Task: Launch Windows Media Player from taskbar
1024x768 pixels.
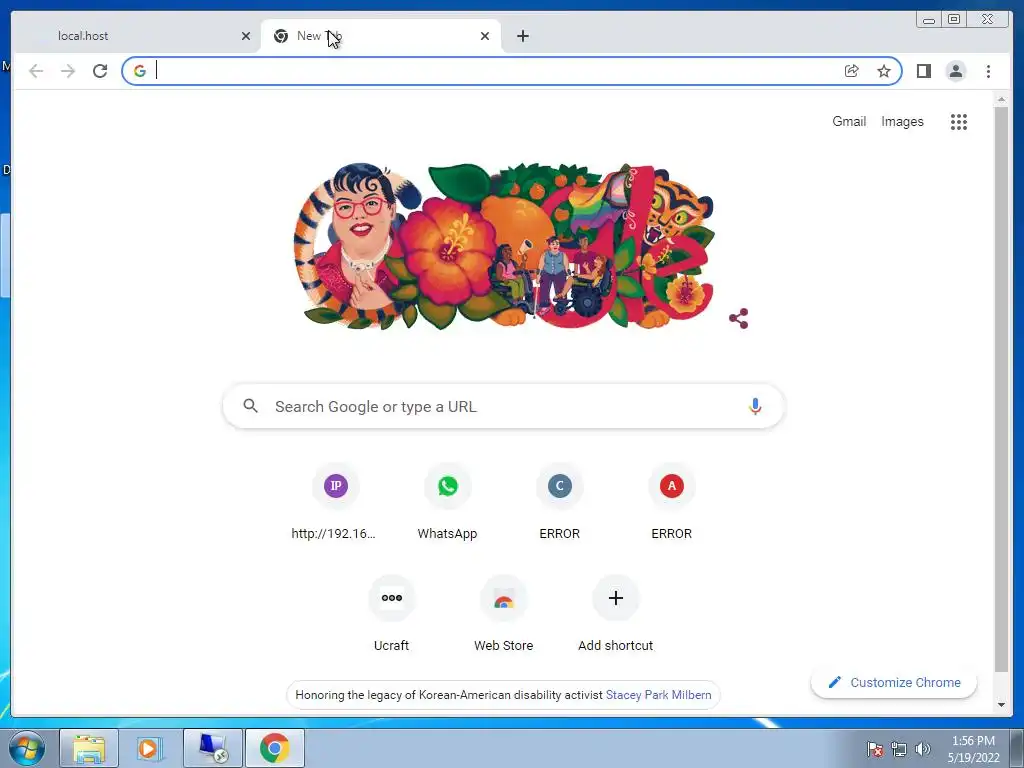Action: pos(150,748)
